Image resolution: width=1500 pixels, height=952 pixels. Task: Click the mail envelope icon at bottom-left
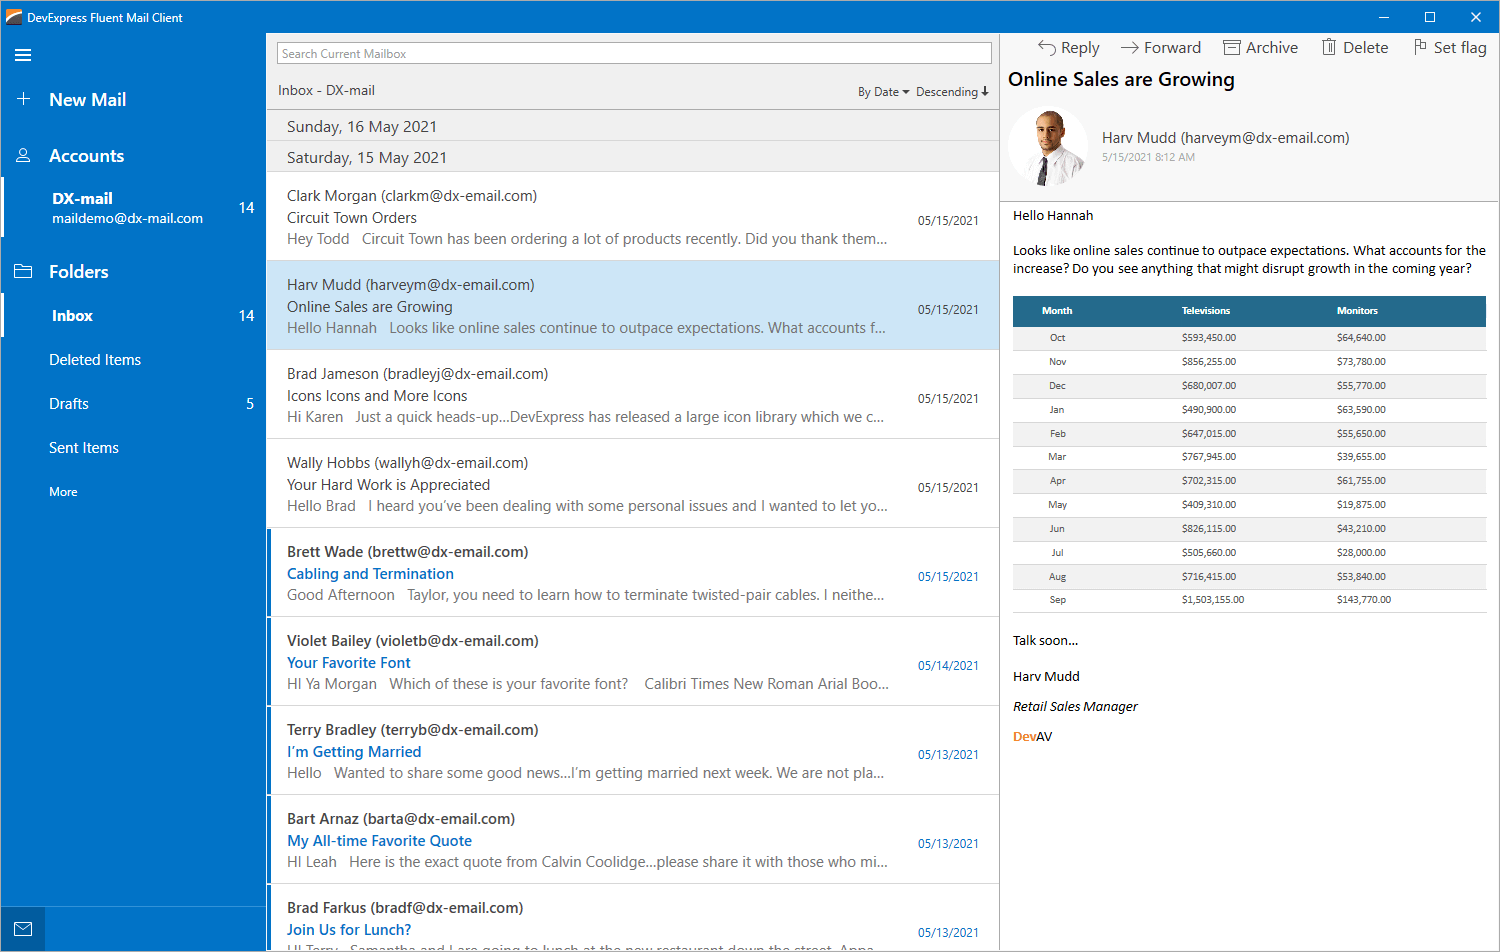[x=23, y=929]
